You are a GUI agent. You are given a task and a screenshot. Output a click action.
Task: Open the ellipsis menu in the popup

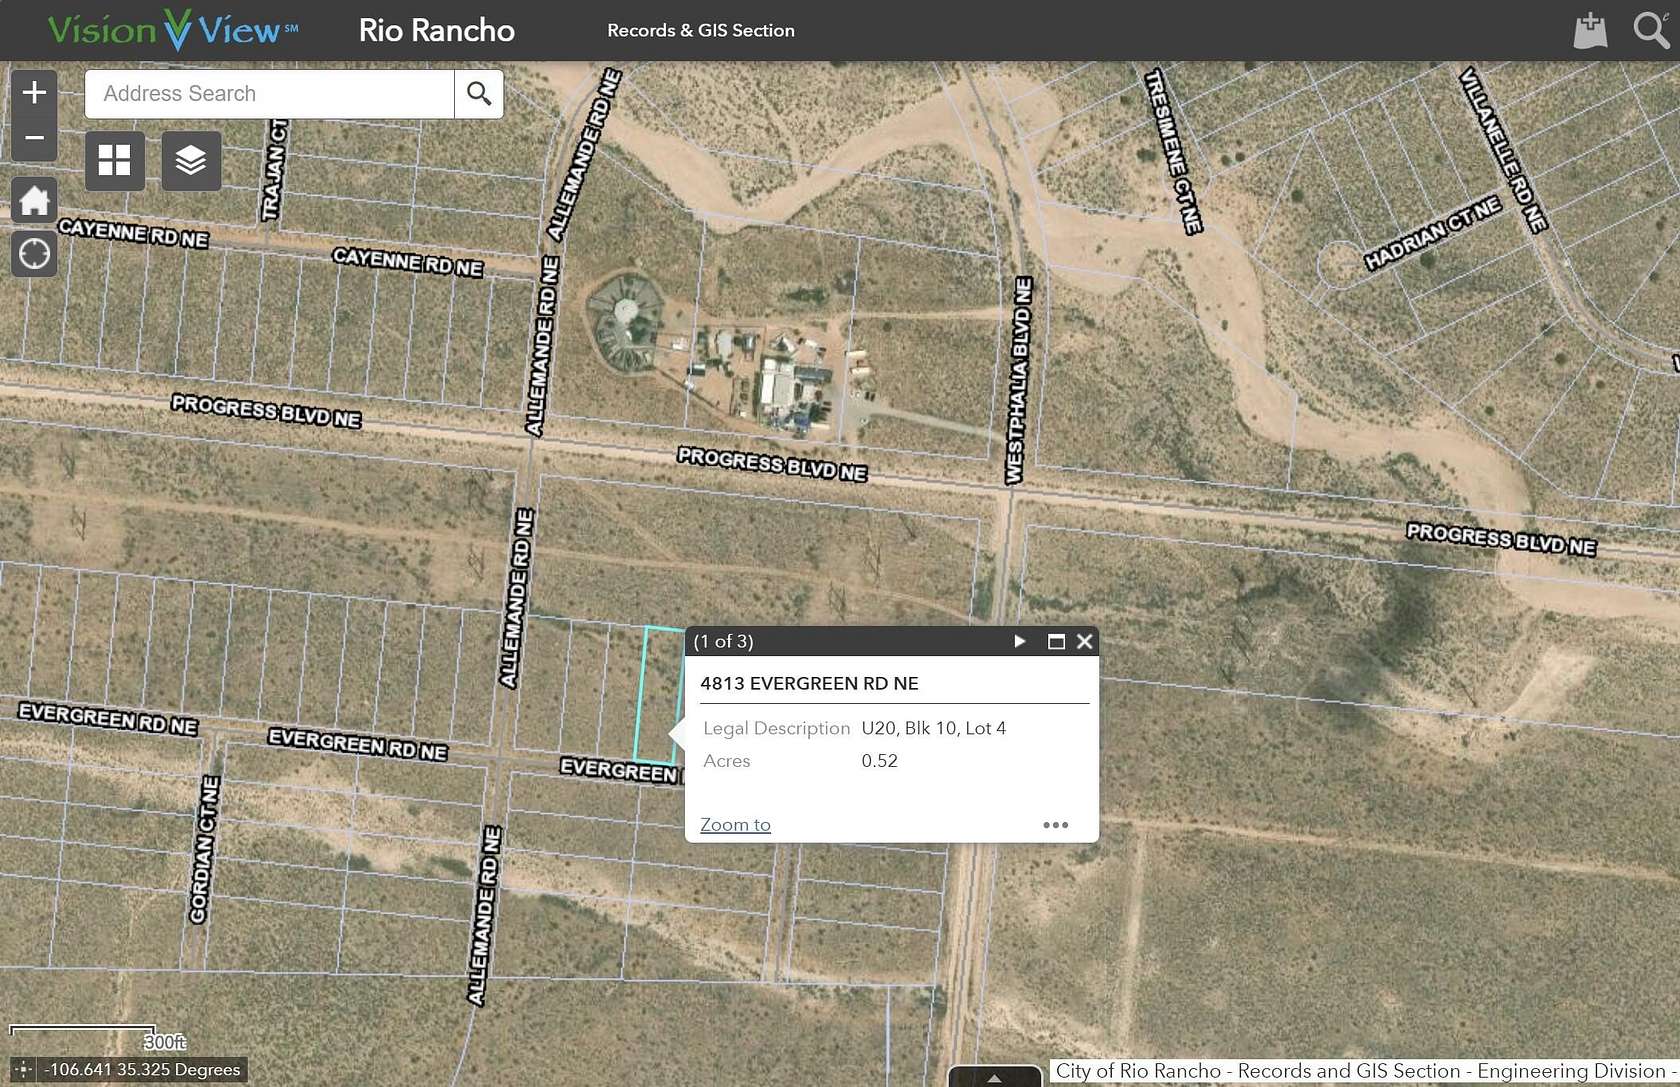click(1056, 824)
